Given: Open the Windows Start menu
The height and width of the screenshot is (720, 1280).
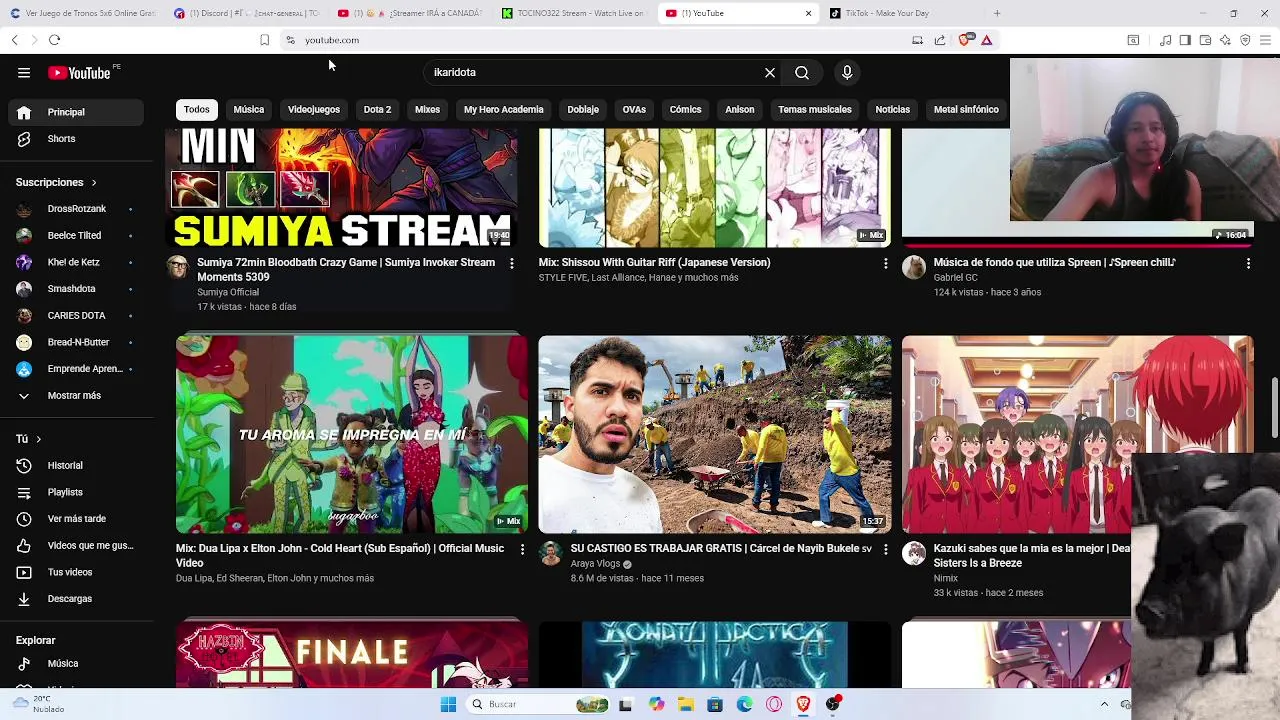Looking at the screenshot, I should pyautogui.click(x=448, y=704).
